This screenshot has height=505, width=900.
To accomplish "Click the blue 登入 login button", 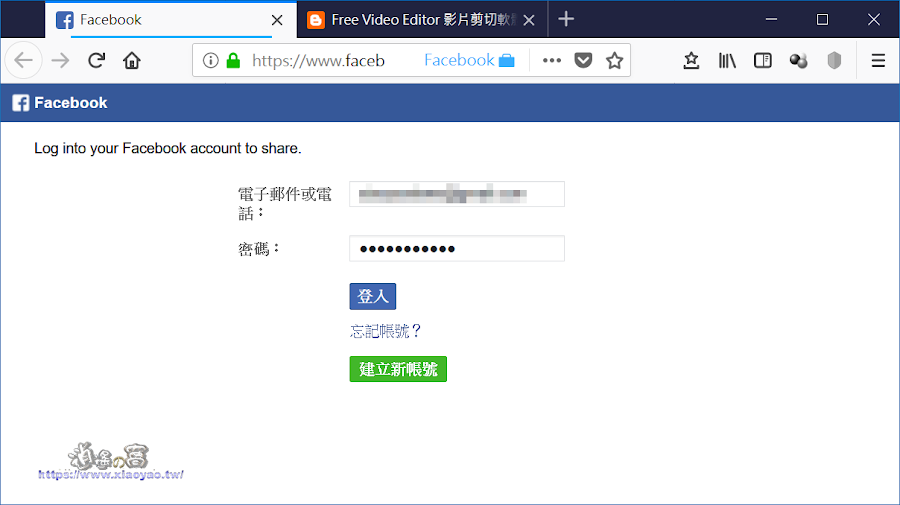I will coord(373,296).
